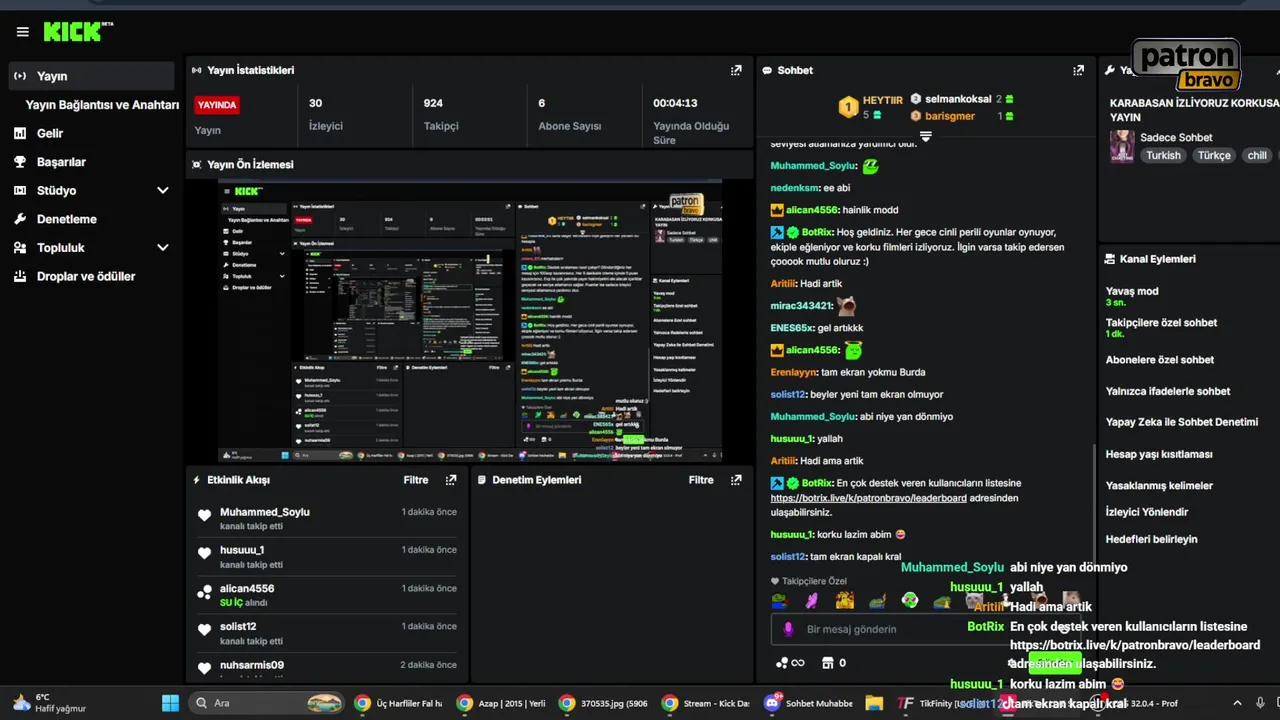Pick the fourth frog emote in quick row
1280x720 pixels.
877,601
